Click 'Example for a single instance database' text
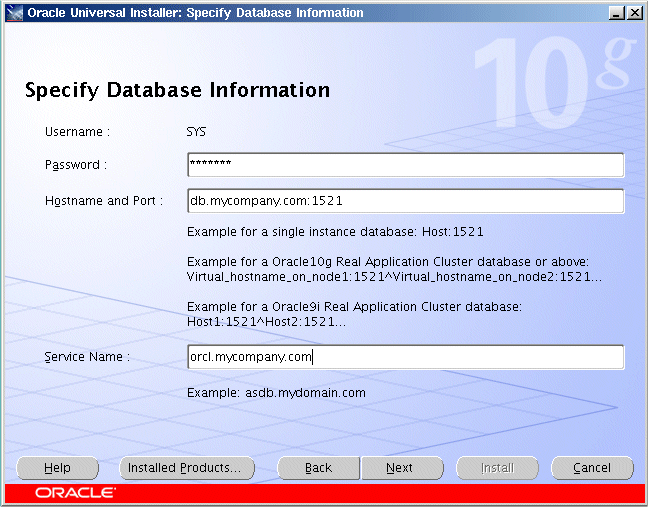Image resolution: width=648 pixels, height=507 pixels. click(335, 231)
